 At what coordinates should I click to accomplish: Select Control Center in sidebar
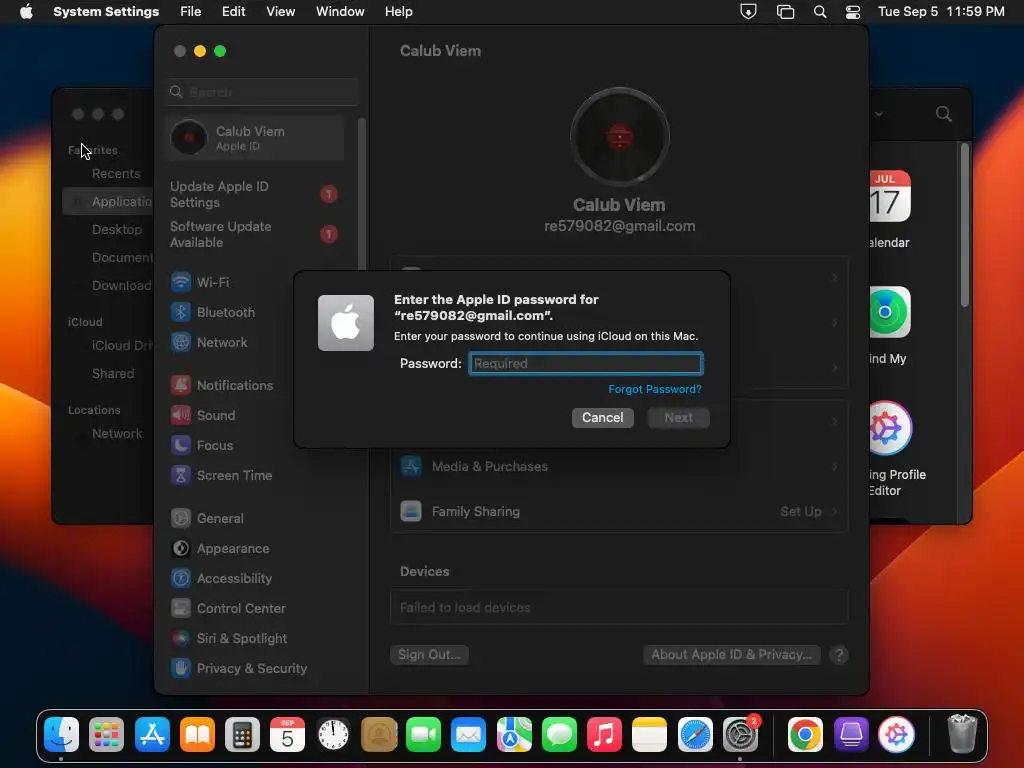(x=227, y=609)
